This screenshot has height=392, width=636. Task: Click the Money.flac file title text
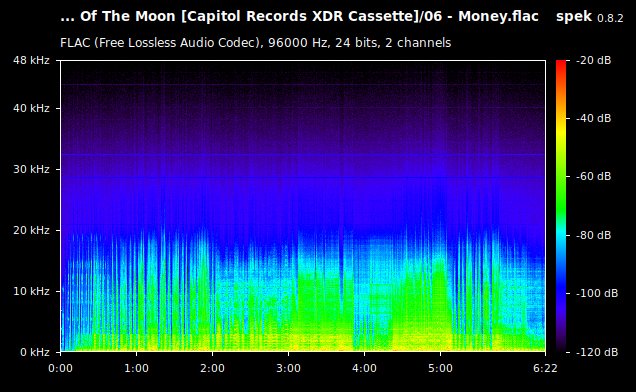click(299, 17)
